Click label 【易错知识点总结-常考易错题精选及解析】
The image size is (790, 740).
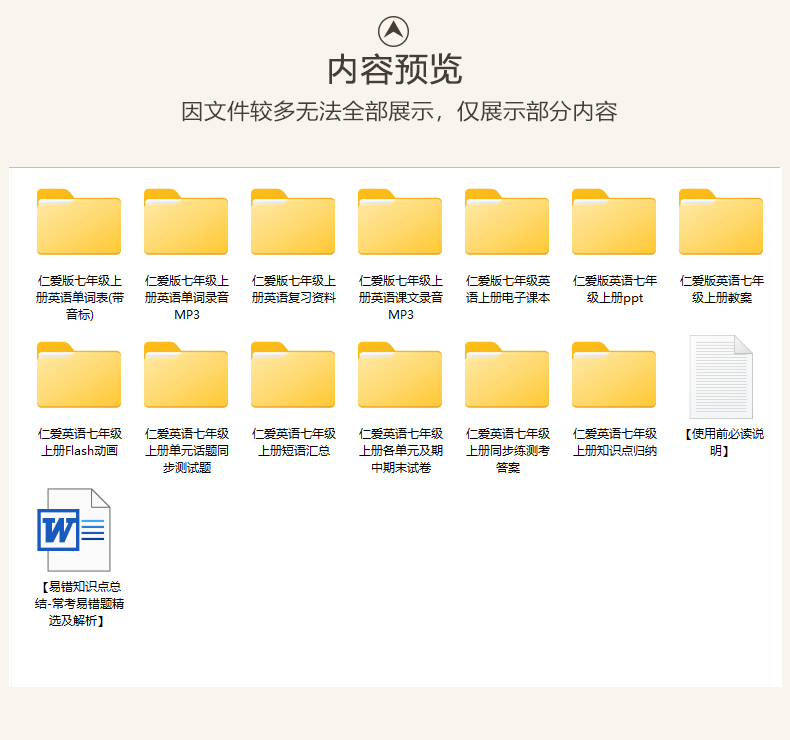80,604
